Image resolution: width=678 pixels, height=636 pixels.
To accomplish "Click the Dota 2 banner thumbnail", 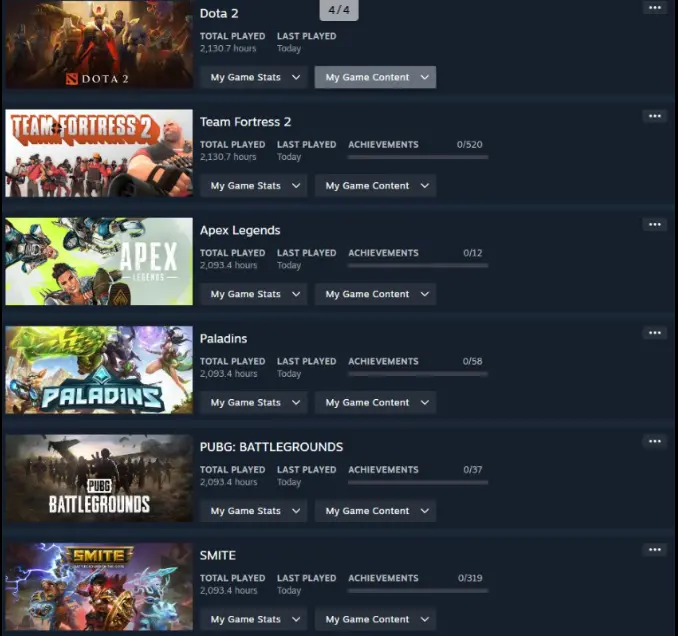I will [x=99, y=45].
